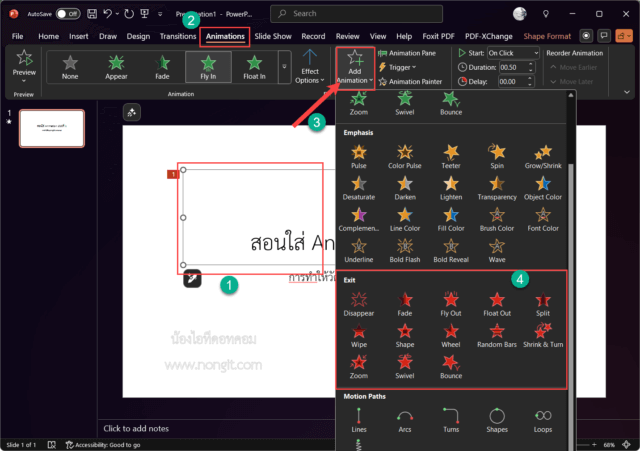
Task: Select the Shape exit animation
Action: point(404,336)
